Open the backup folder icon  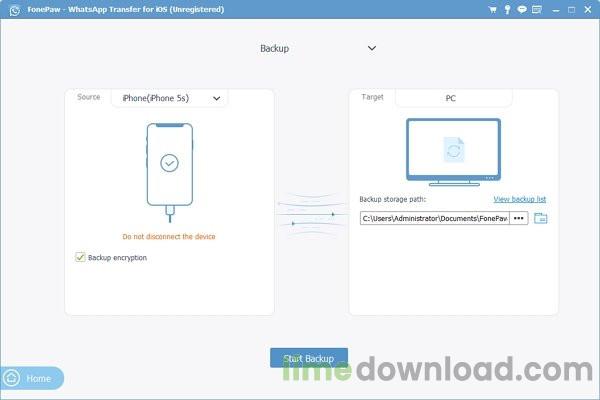click(541, 218)
